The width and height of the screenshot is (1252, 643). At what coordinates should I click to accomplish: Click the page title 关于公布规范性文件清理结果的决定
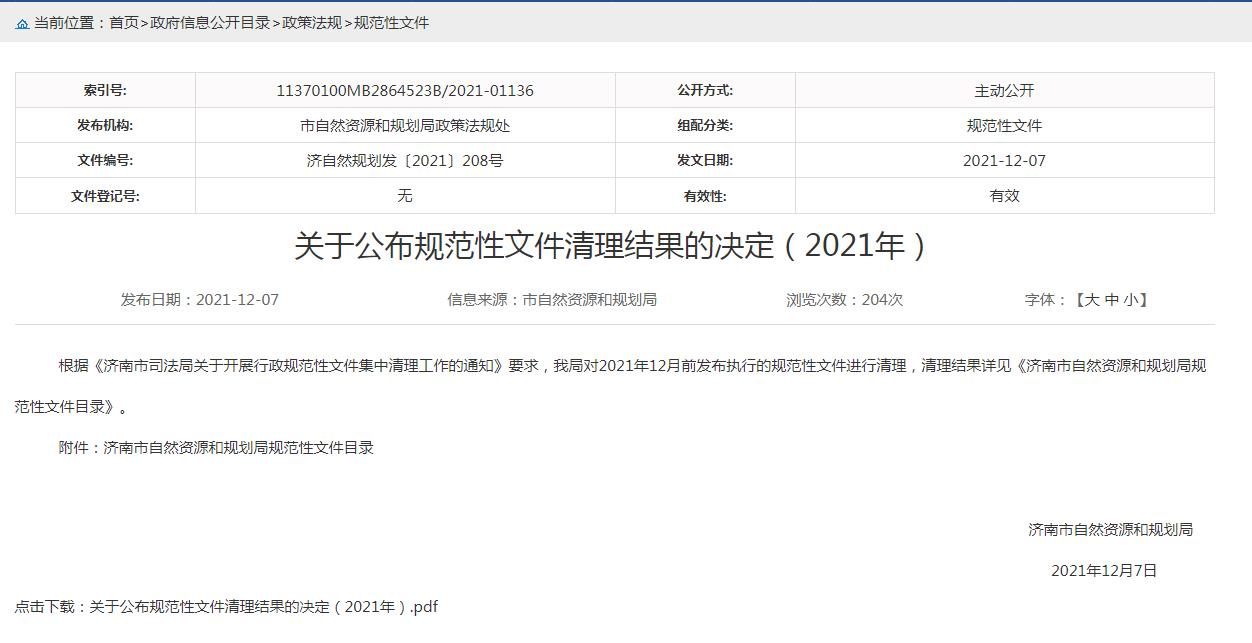point(612,246)
